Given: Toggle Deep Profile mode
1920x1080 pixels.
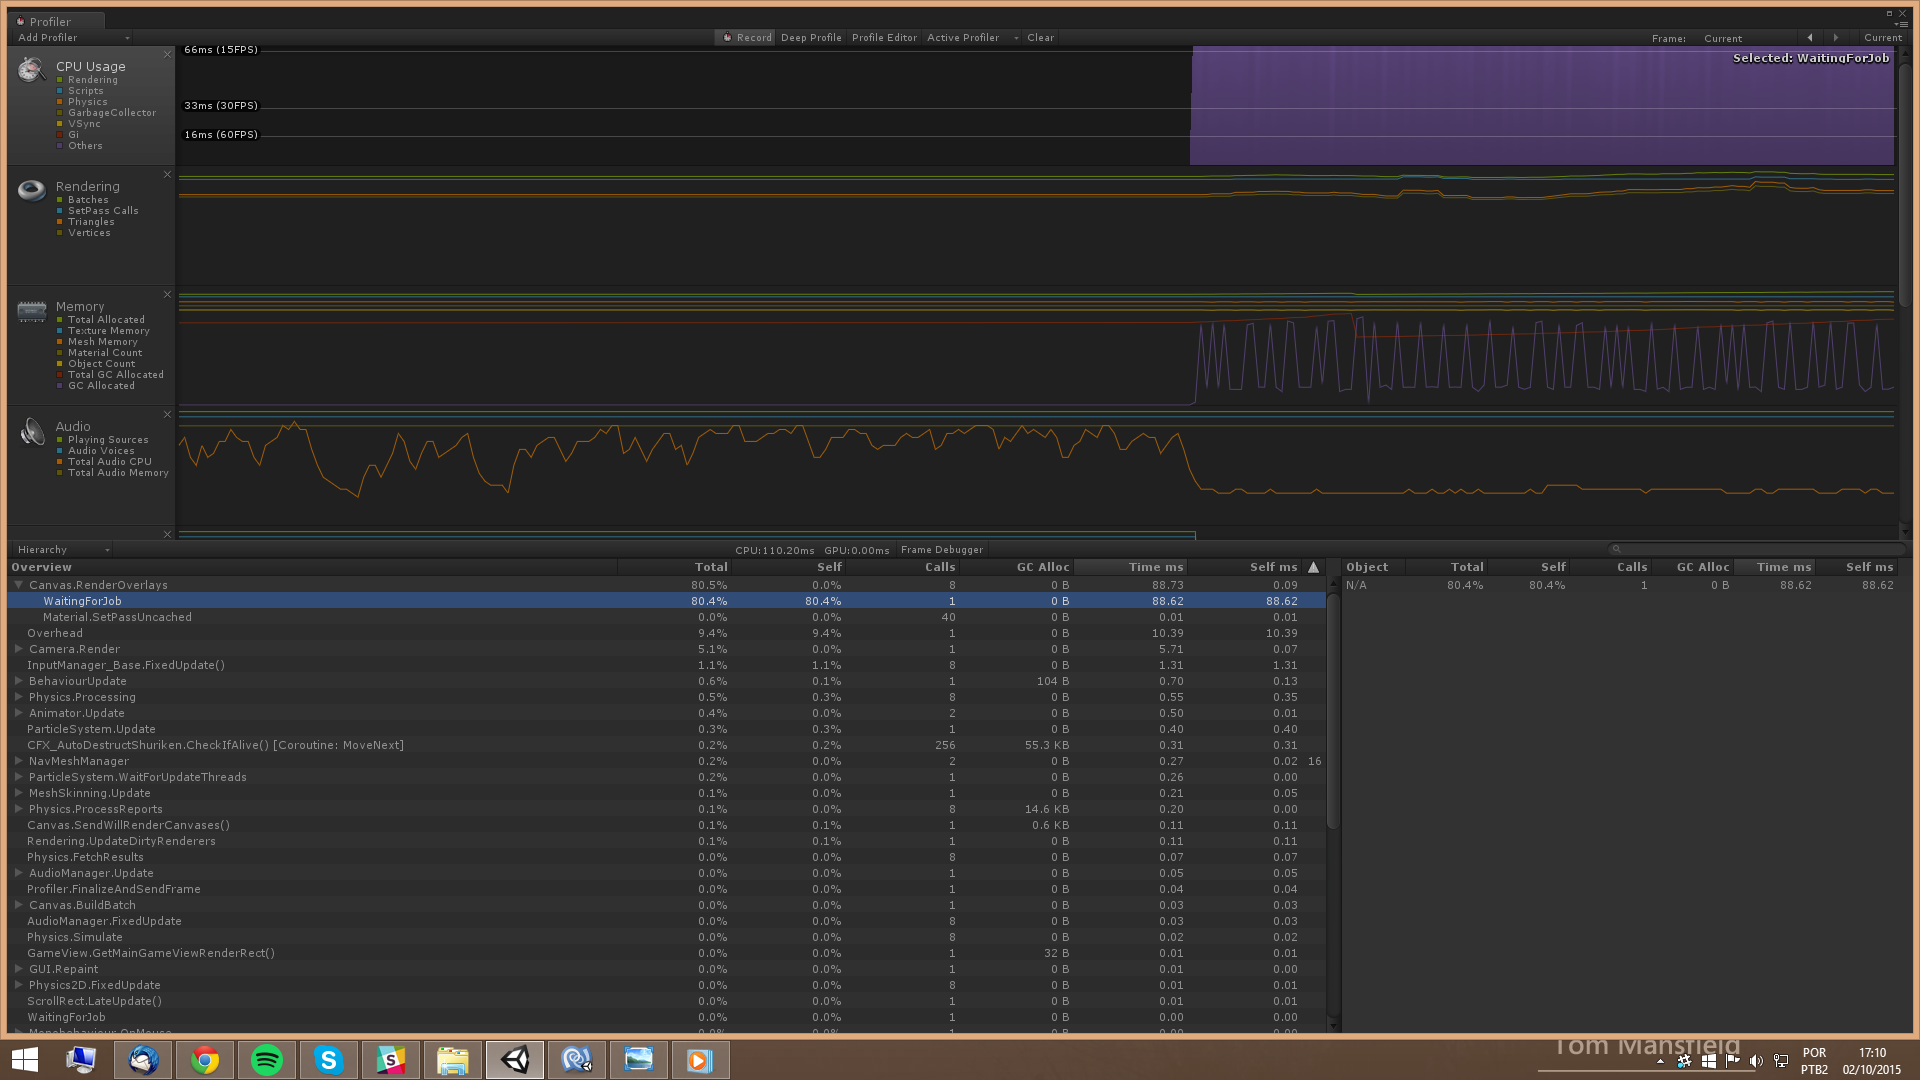Looking at the screenshot, I should coord(811,38).
